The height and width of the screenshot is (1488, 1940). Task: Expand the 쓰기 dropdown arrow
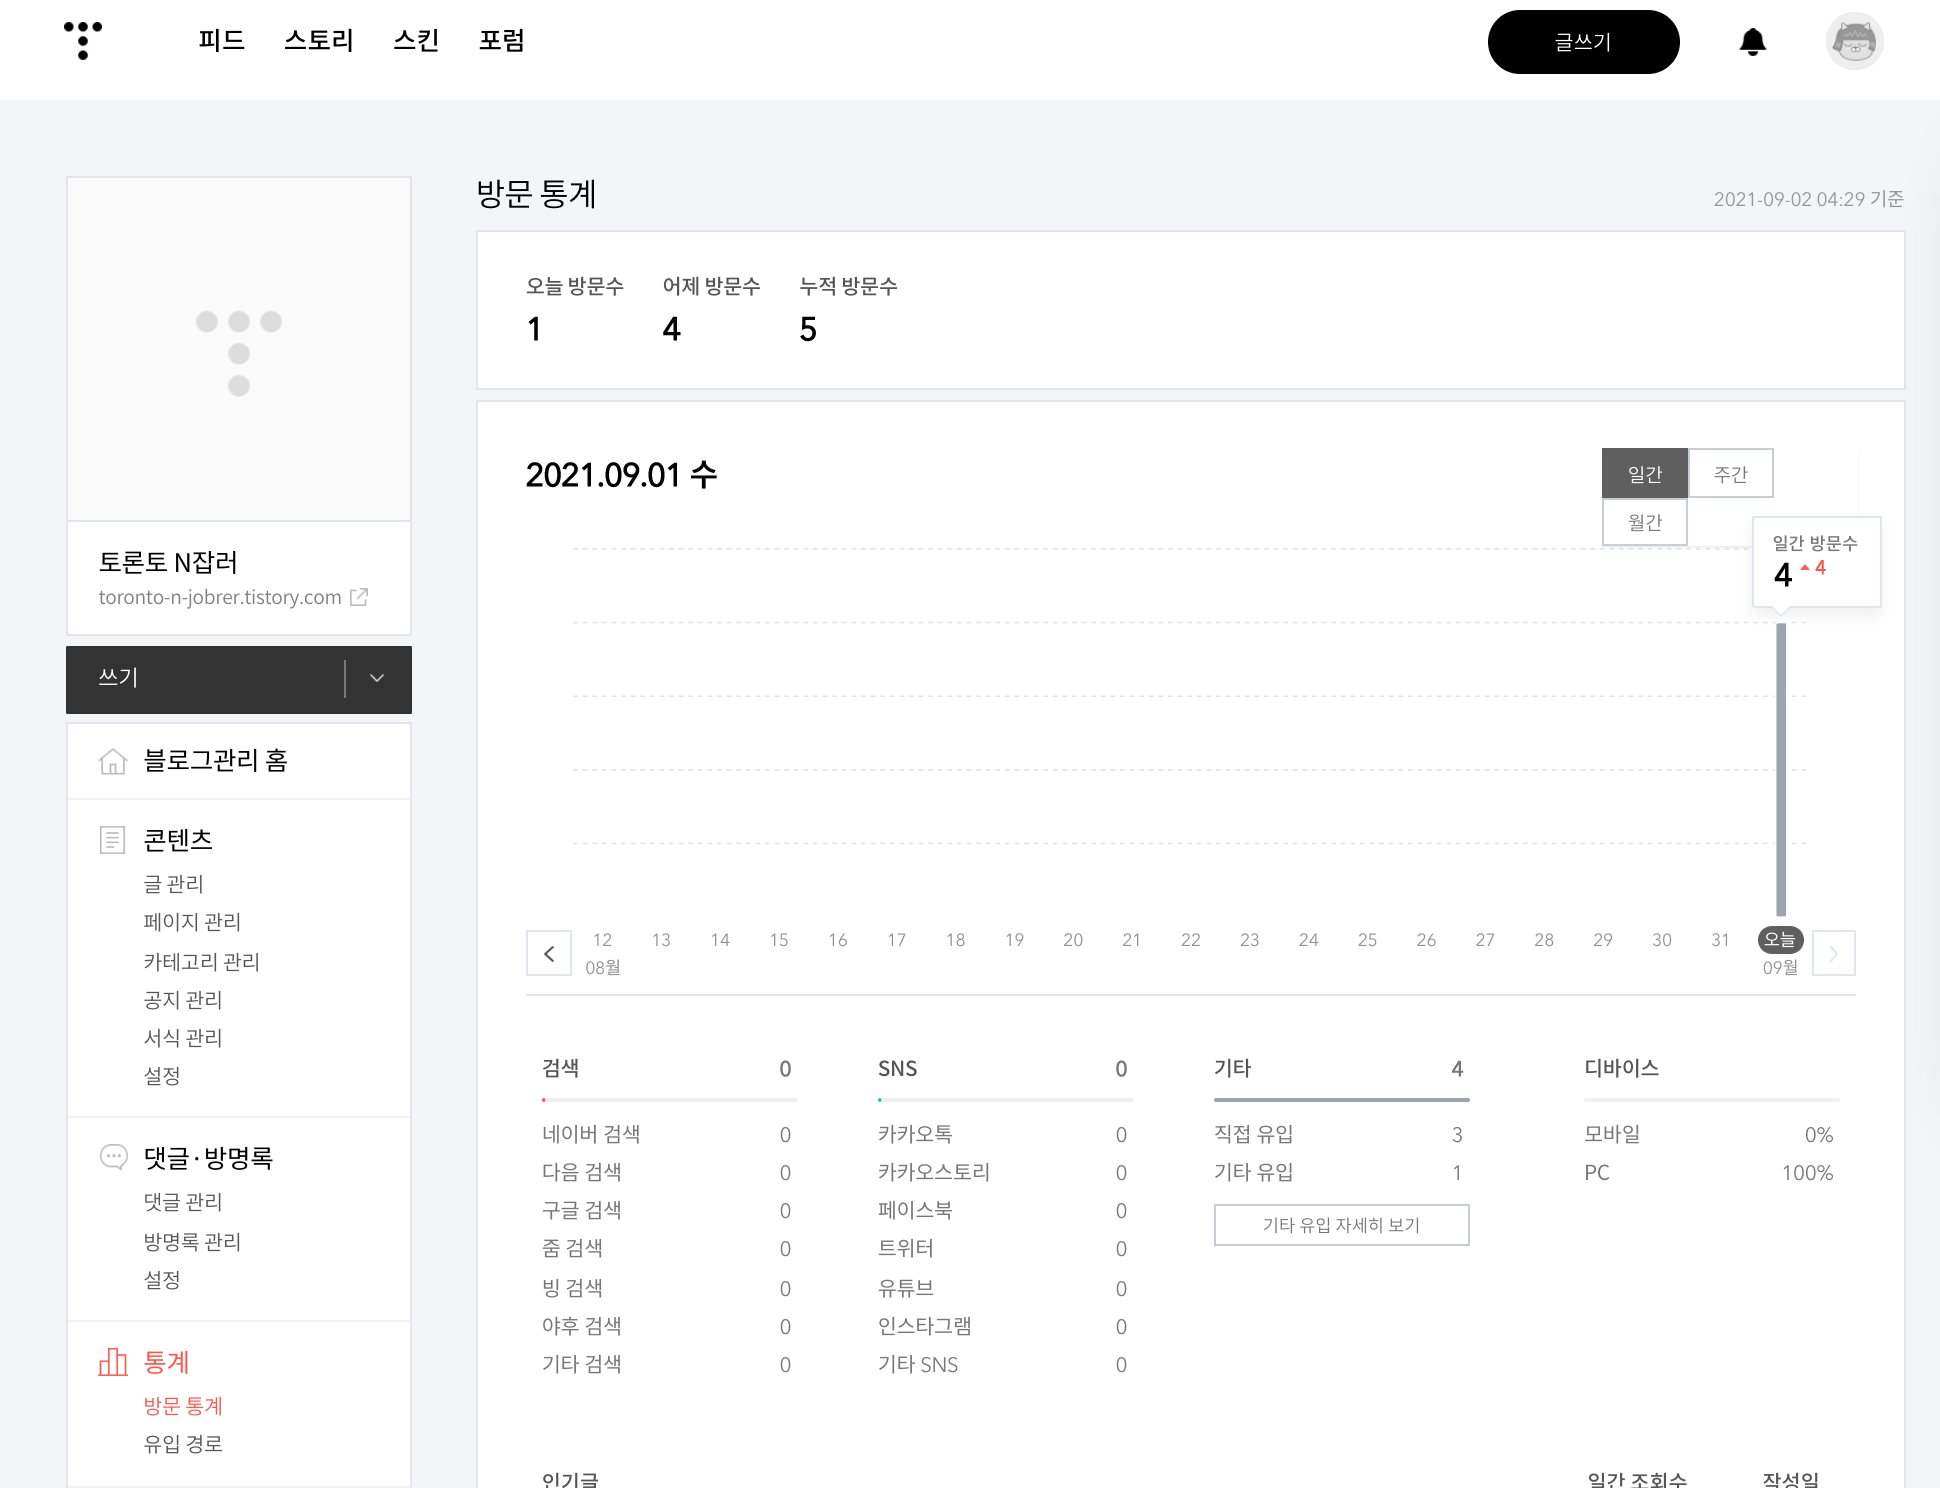tap(377, 678)
